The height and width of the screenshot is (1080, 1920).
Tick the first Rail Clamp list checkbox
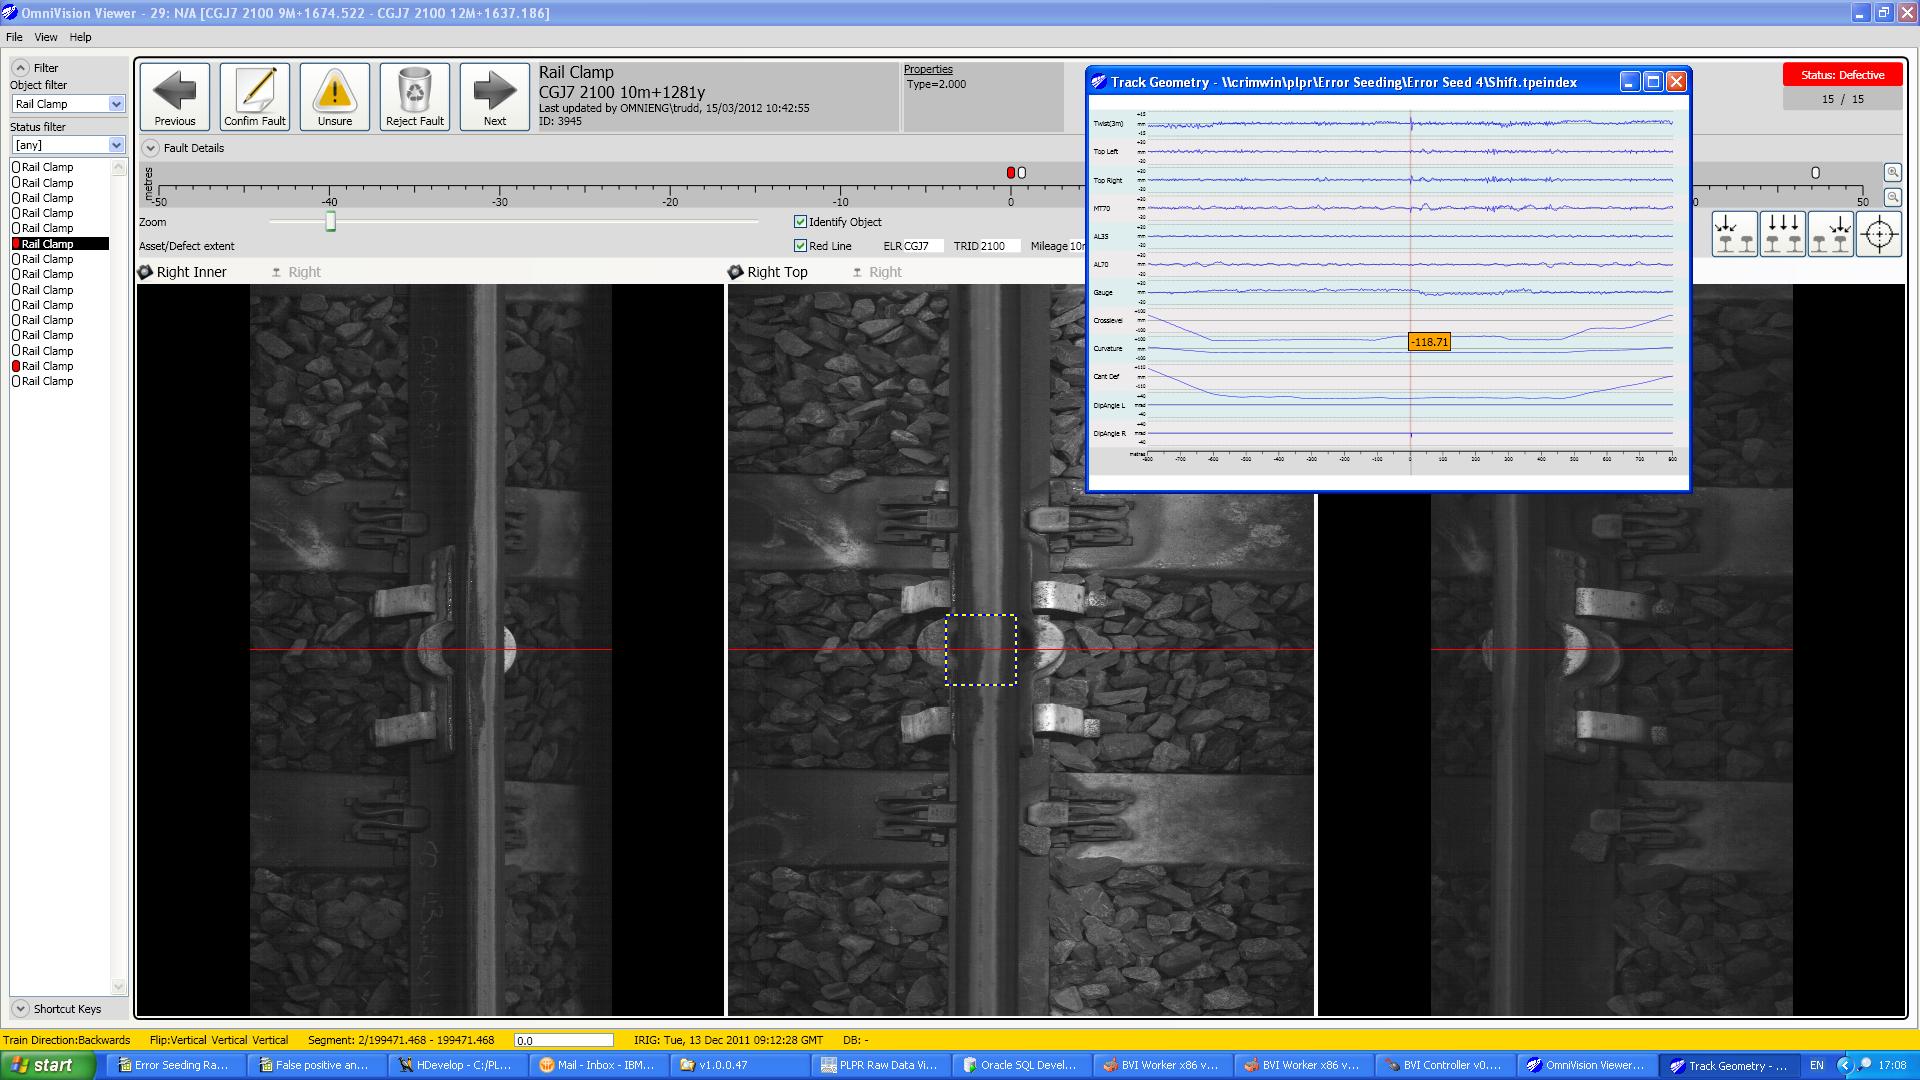pos(16,167)
